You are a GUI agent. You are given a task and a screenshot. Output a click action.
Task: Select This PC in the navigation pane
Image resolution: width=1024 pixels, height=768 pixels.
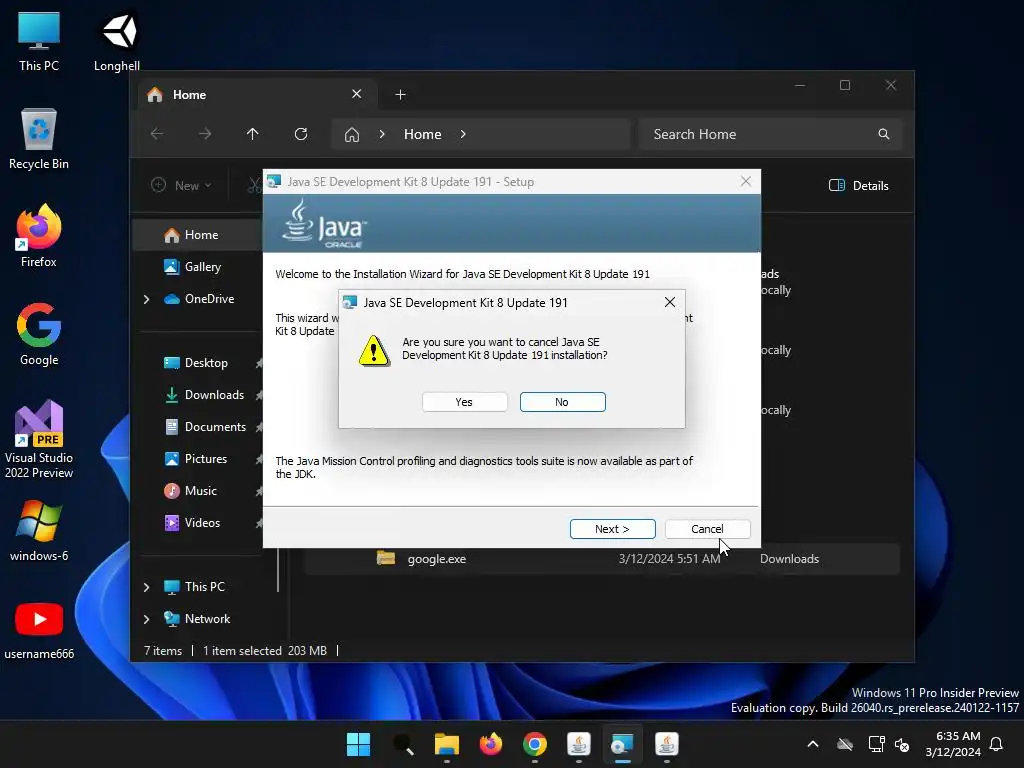pos(204,586)
